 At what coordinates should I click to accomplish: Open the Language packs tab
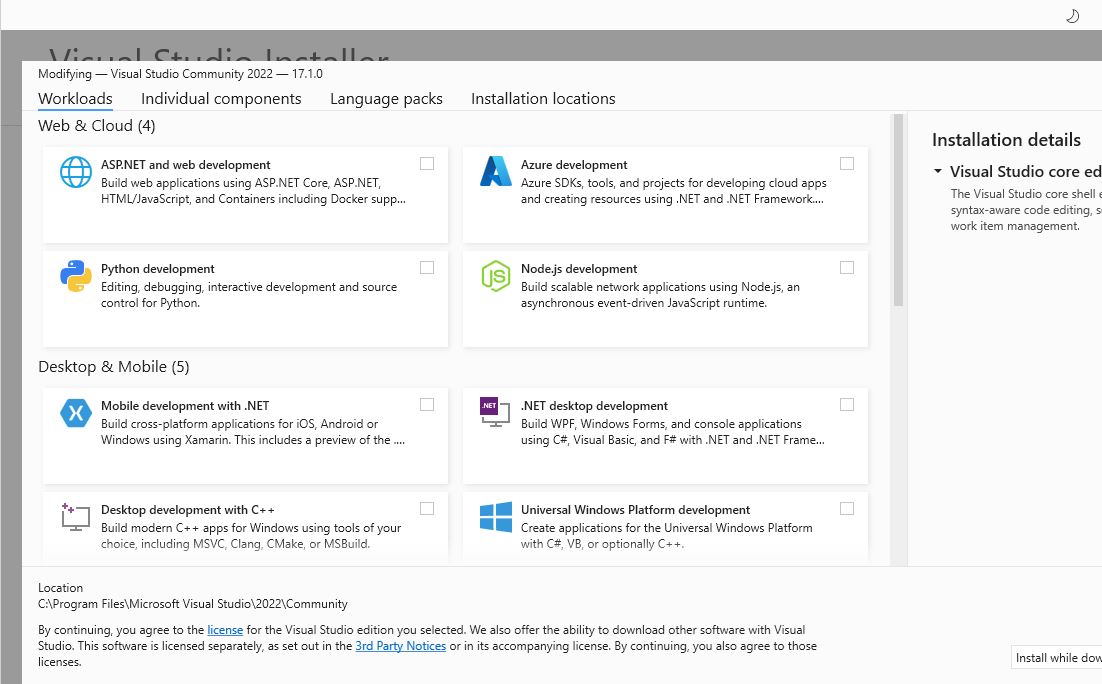tap(386, 98)
